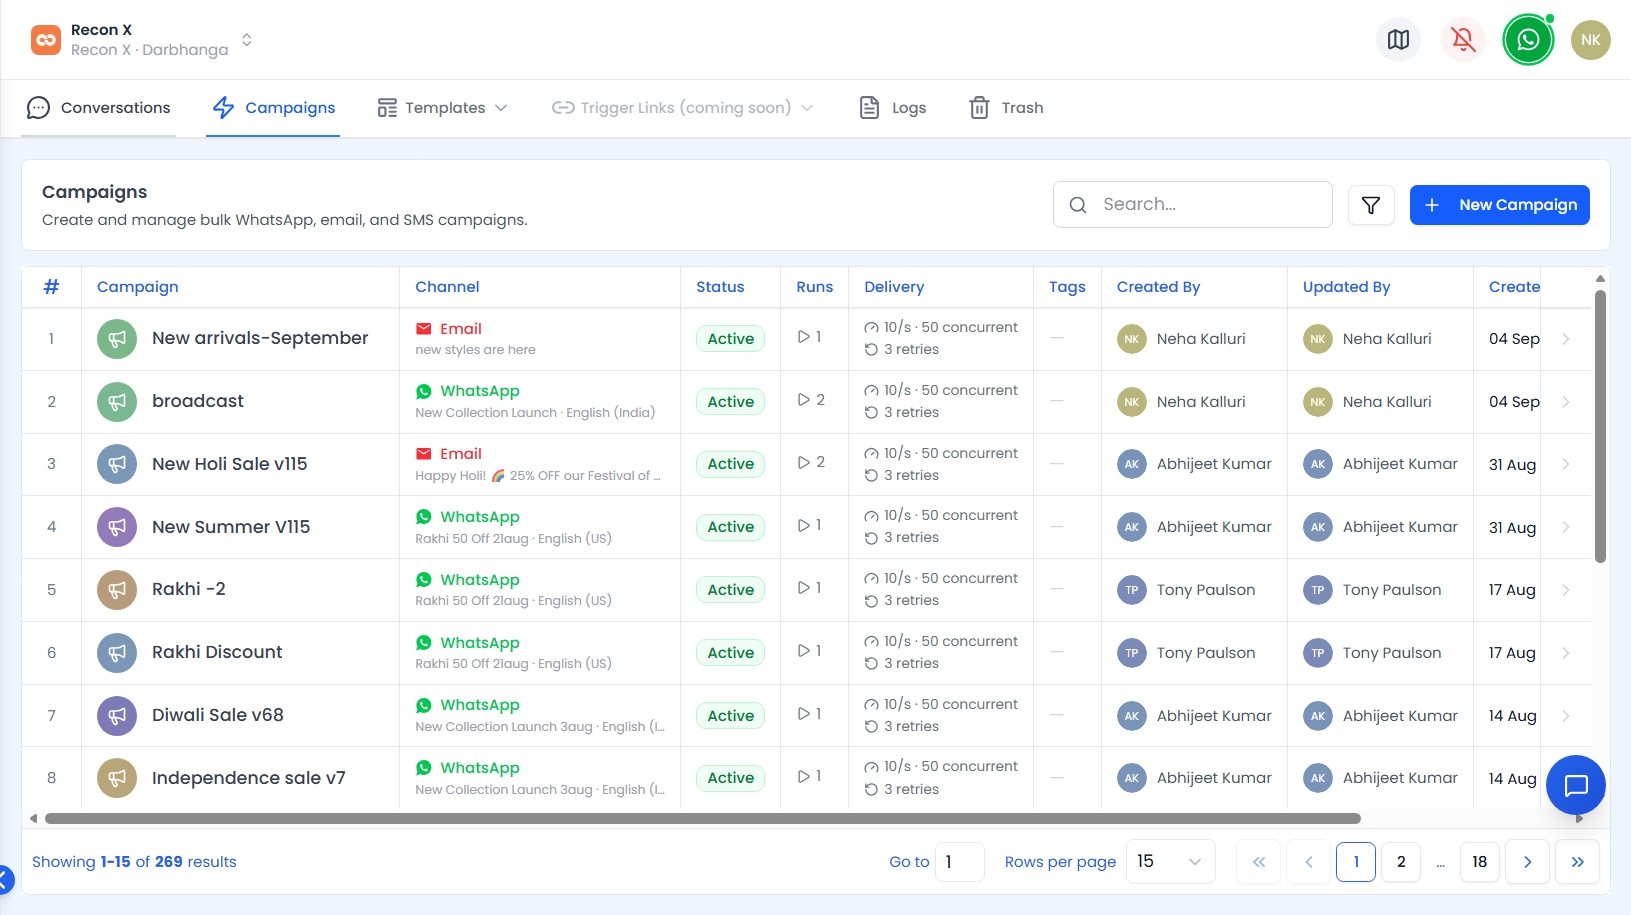The height and width of the screenshot is (915, 1631).
Task: Click WhatsApp icon in broadcast row
Action: (x=424, y=391)
